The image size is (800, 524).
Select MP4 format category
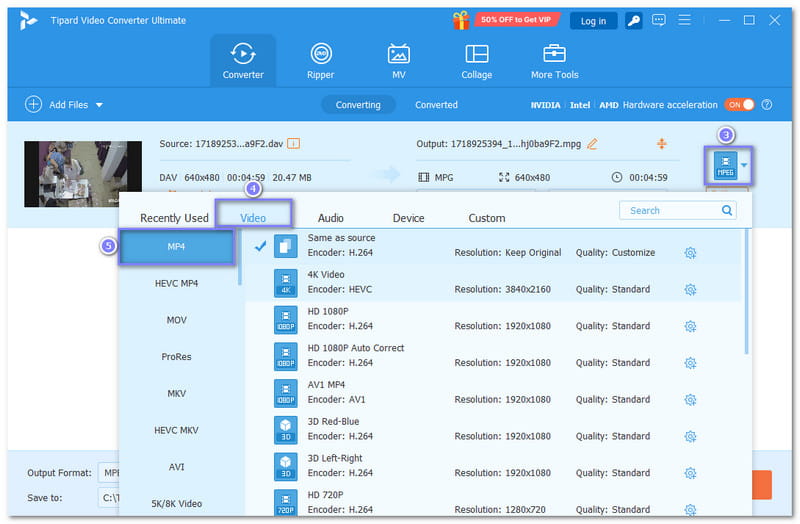[x=177, y=246]
